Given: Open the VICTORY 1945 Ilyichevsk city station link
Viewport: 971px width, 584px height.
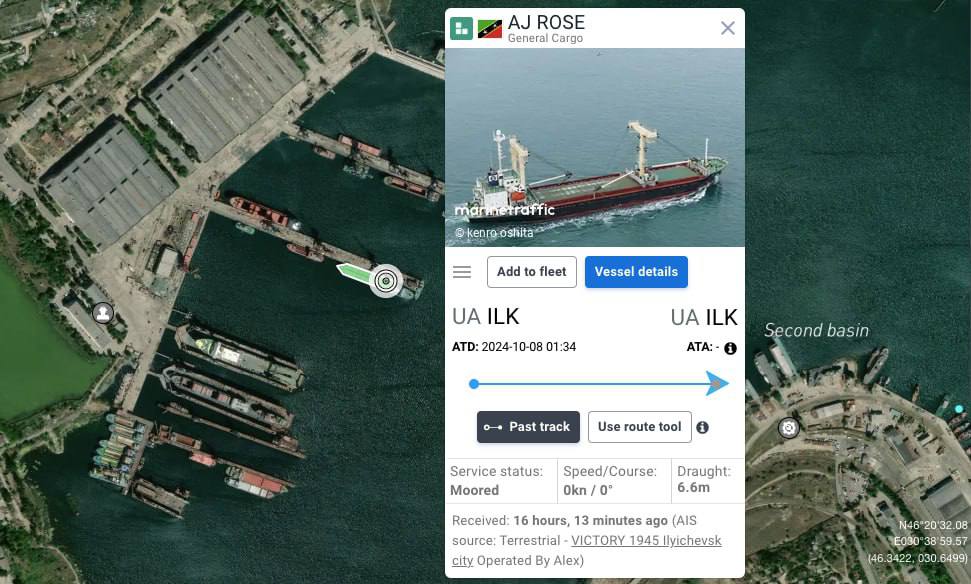Looking at the screenshot, I should (x=646, y=541).
